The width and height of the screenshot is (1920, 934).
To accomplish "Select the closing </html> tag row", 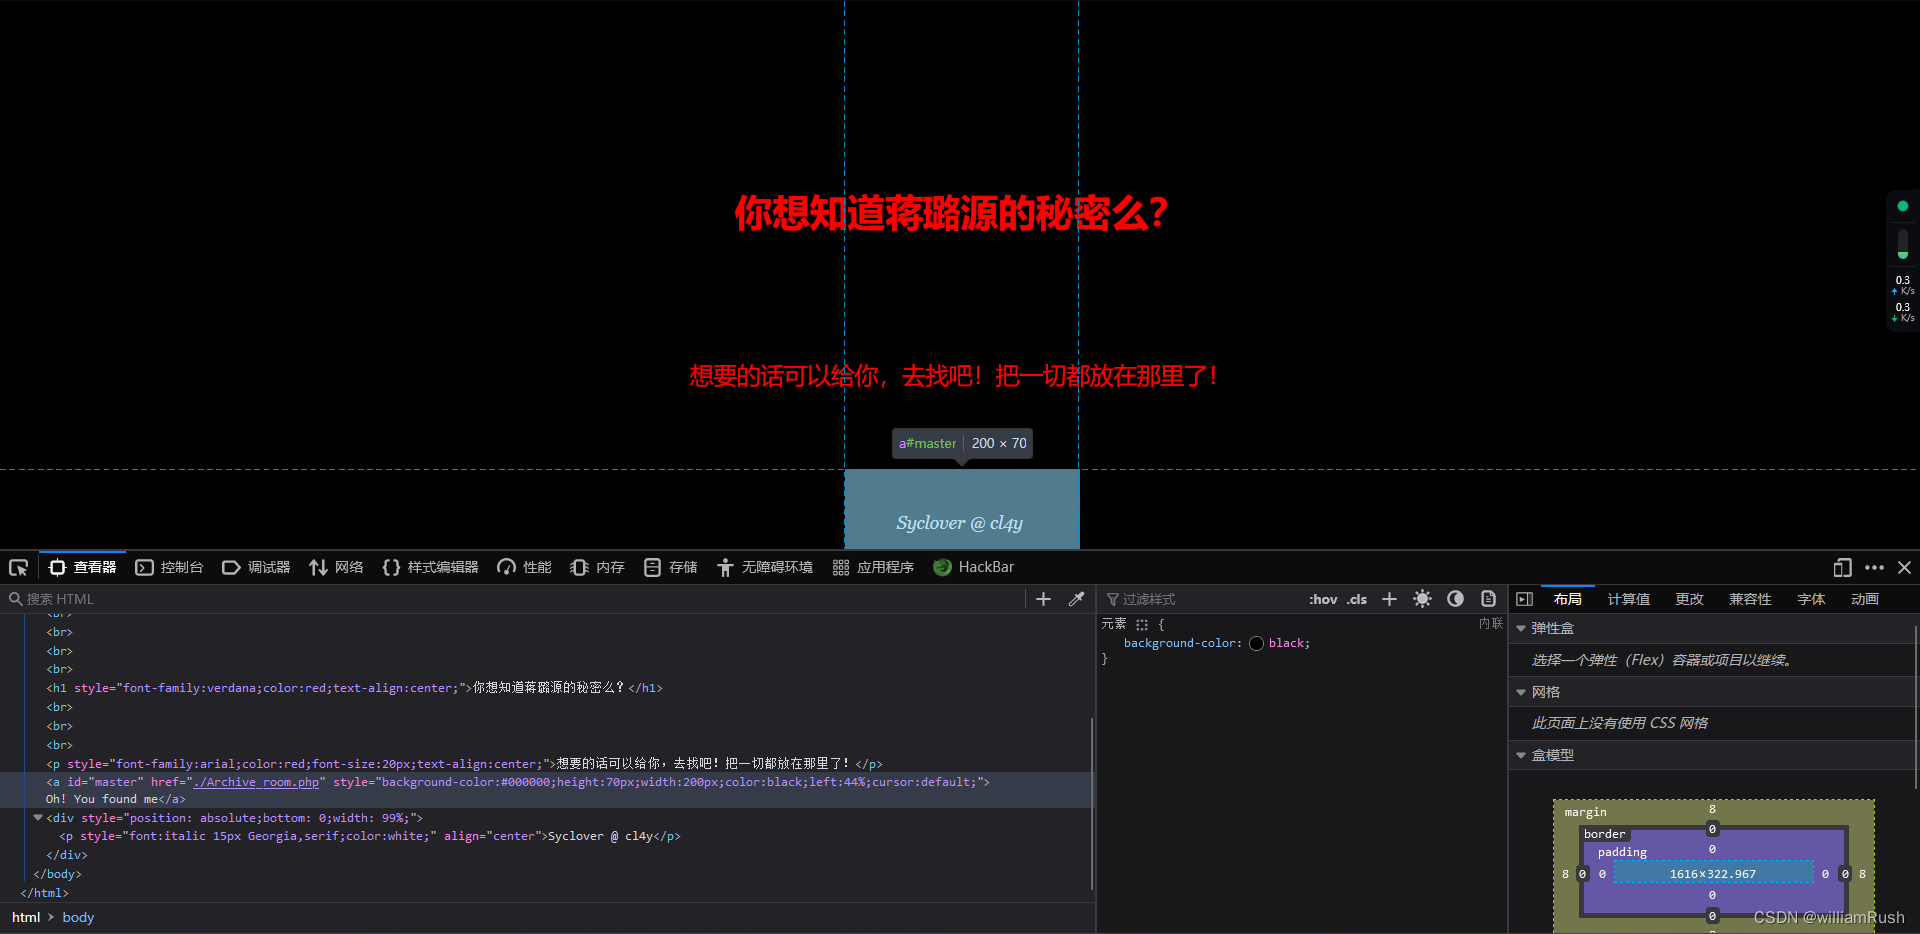I will pyautogui.click(x=545, y=893).
